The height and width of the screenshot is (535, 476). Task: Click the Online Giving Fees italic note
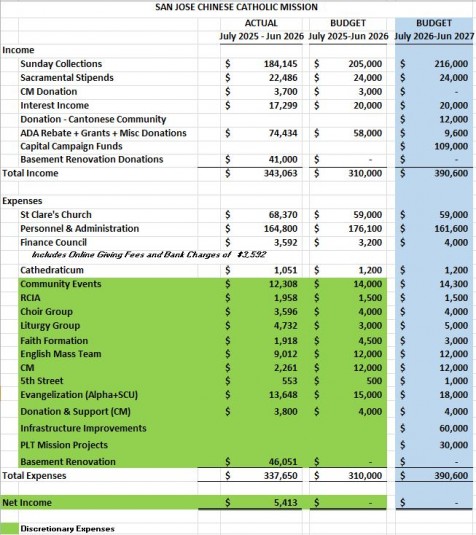pyautogui.click(x=149, y=255)
